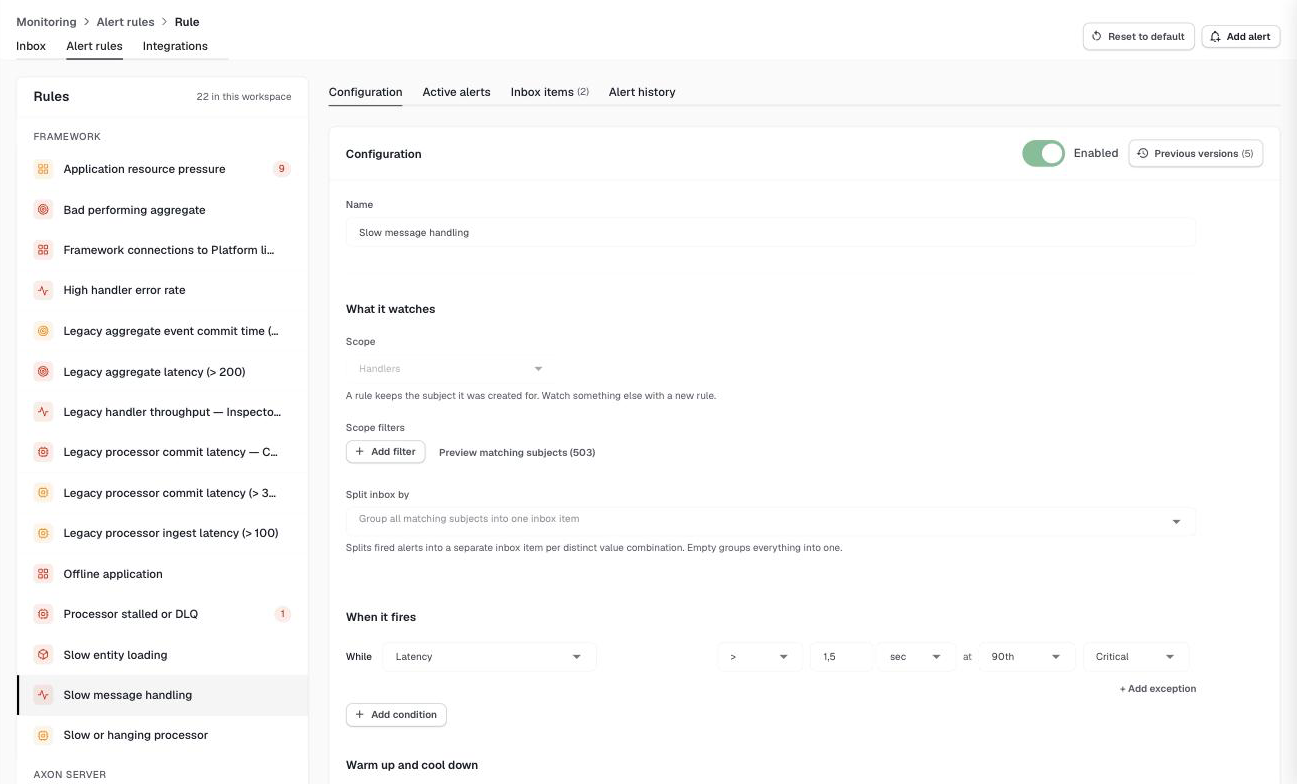Screen dimensions: 1297x784
Task: Click Preview matching subjects (503)
Action: coord(517,453)
